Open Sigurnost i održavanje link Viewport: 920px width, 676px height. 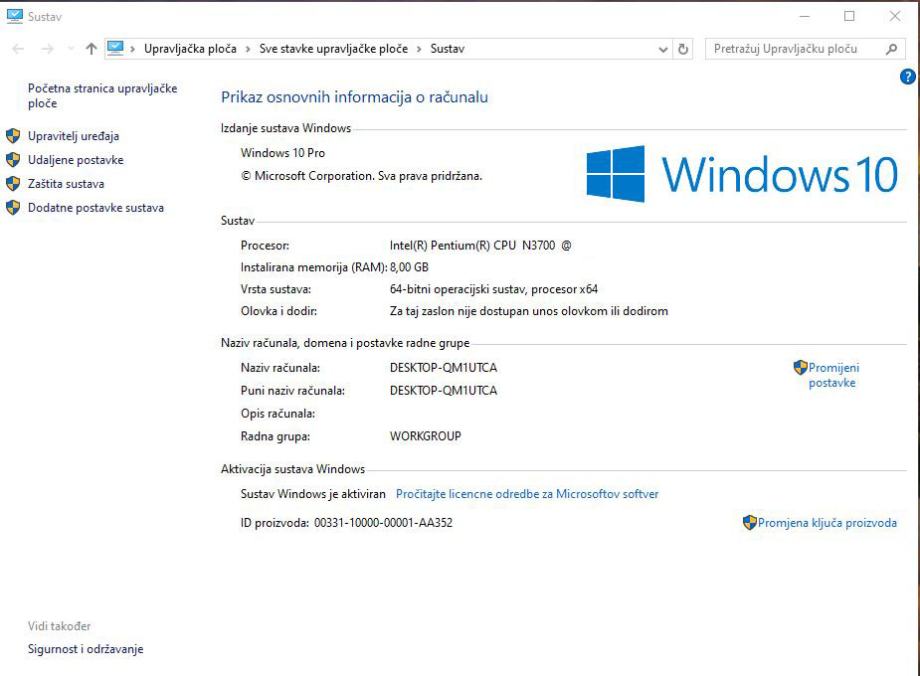tap(86, 649)
